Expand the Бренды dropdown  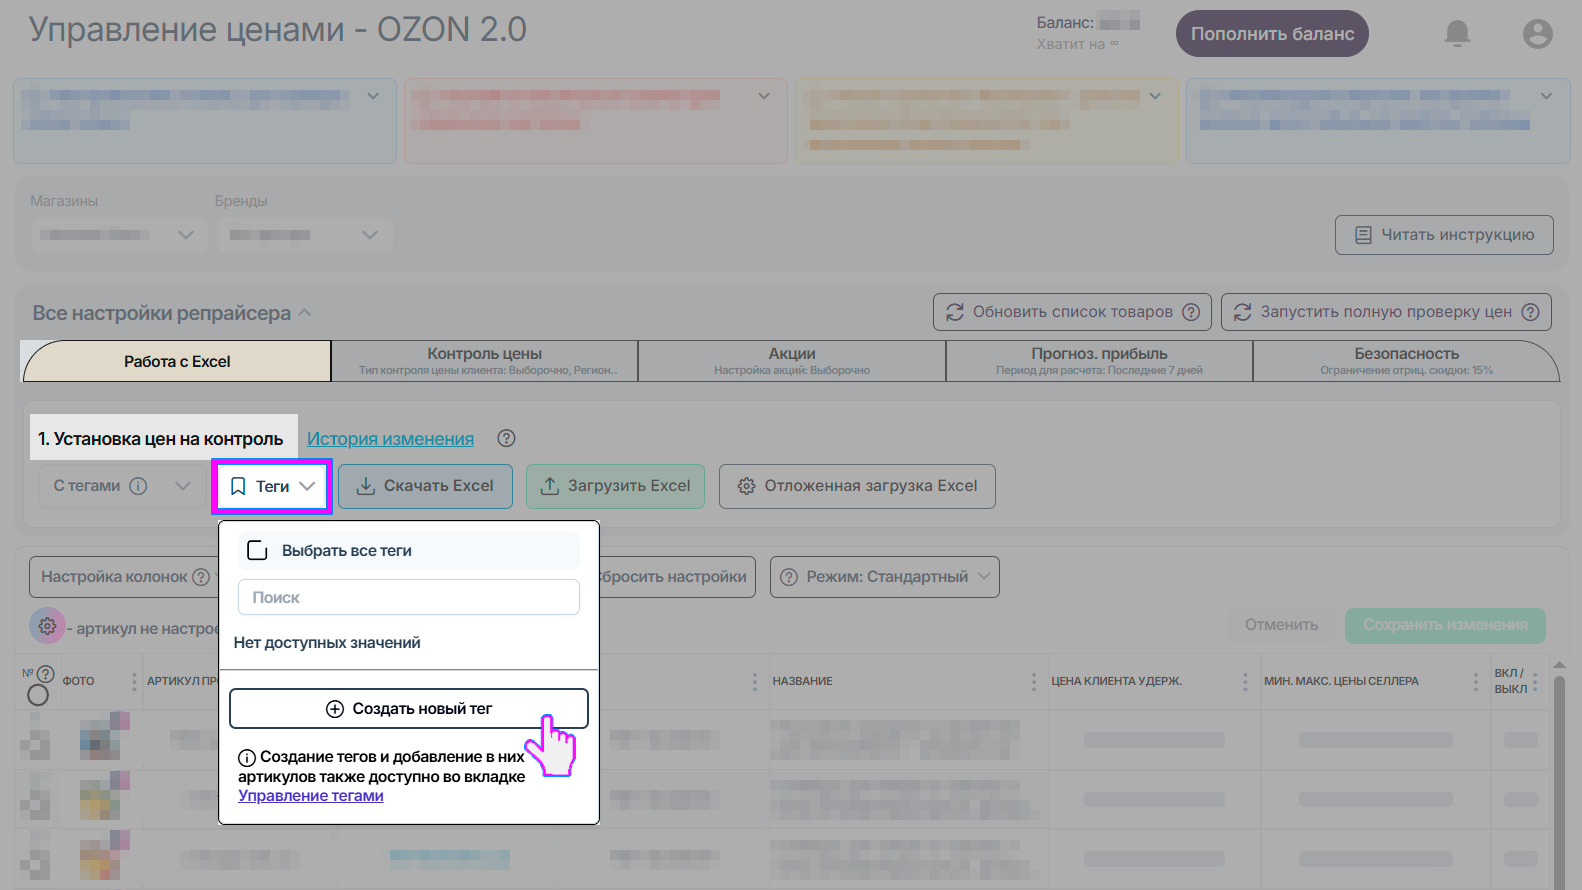coord(304,235)
